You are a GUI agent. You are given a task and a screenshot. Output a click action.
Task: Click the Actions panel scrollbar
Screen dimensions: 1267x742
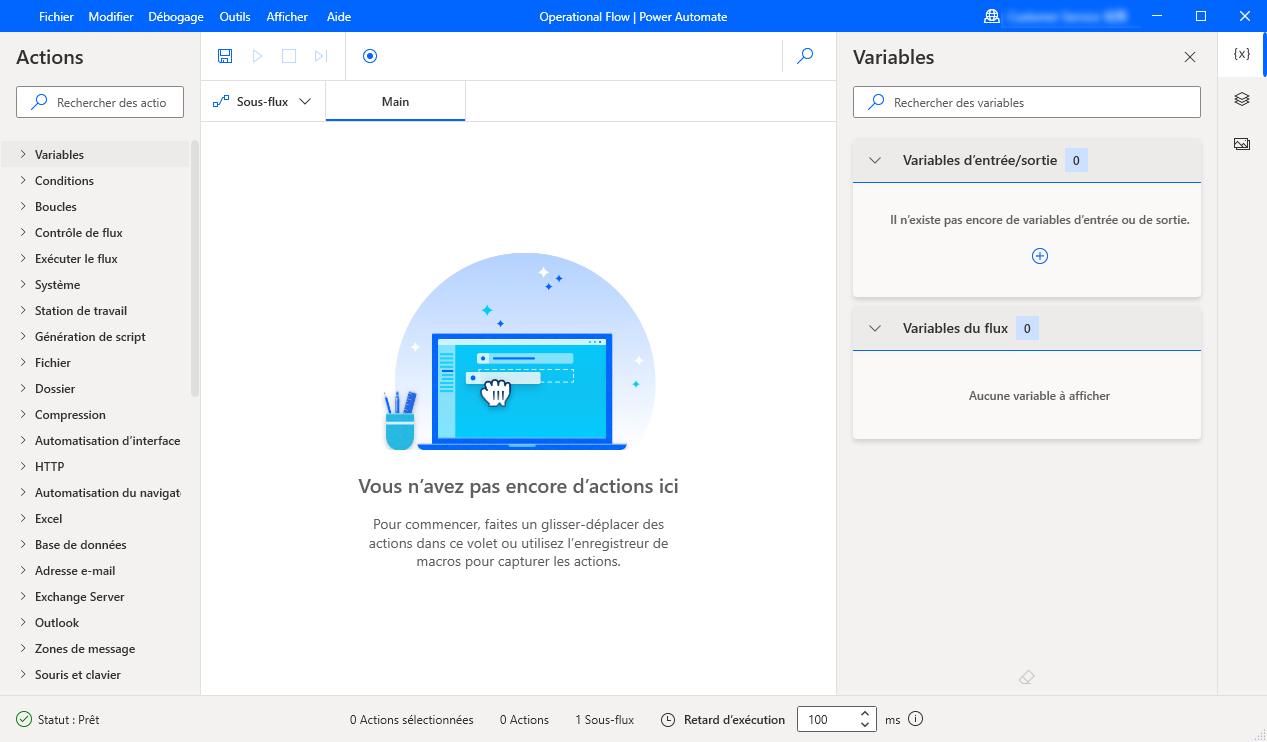pyautogui.click(x=195, y=268)
